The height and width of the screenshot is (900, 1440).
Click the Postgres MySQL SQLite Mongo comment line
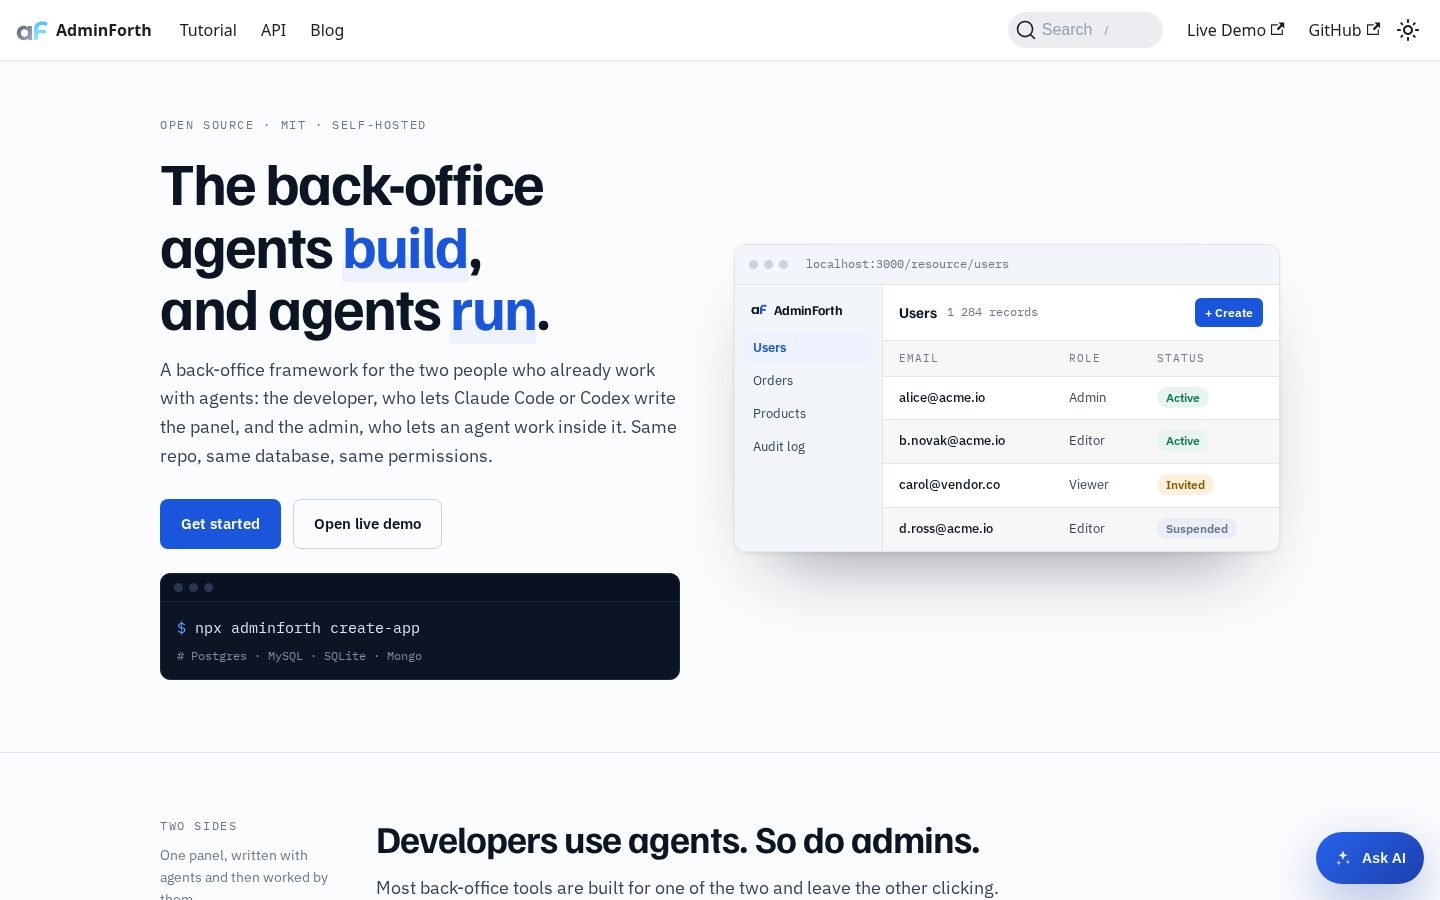[x=299, y=657]
